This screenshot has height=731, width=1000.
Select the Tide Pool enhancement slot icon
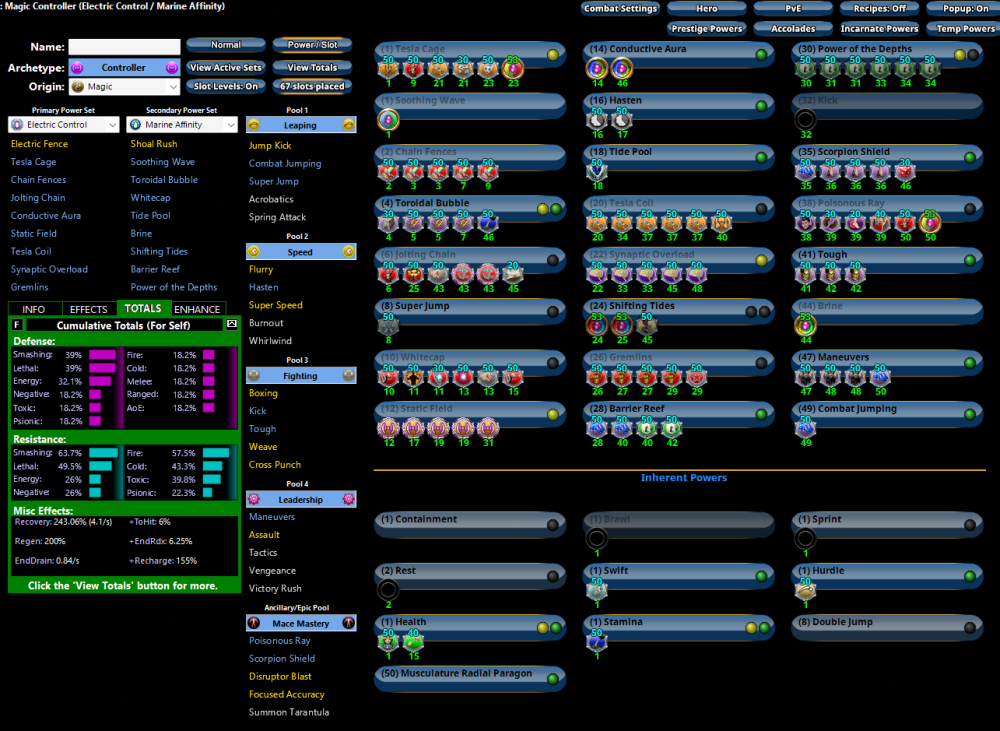pyautogui.click(x=596, y=171)
